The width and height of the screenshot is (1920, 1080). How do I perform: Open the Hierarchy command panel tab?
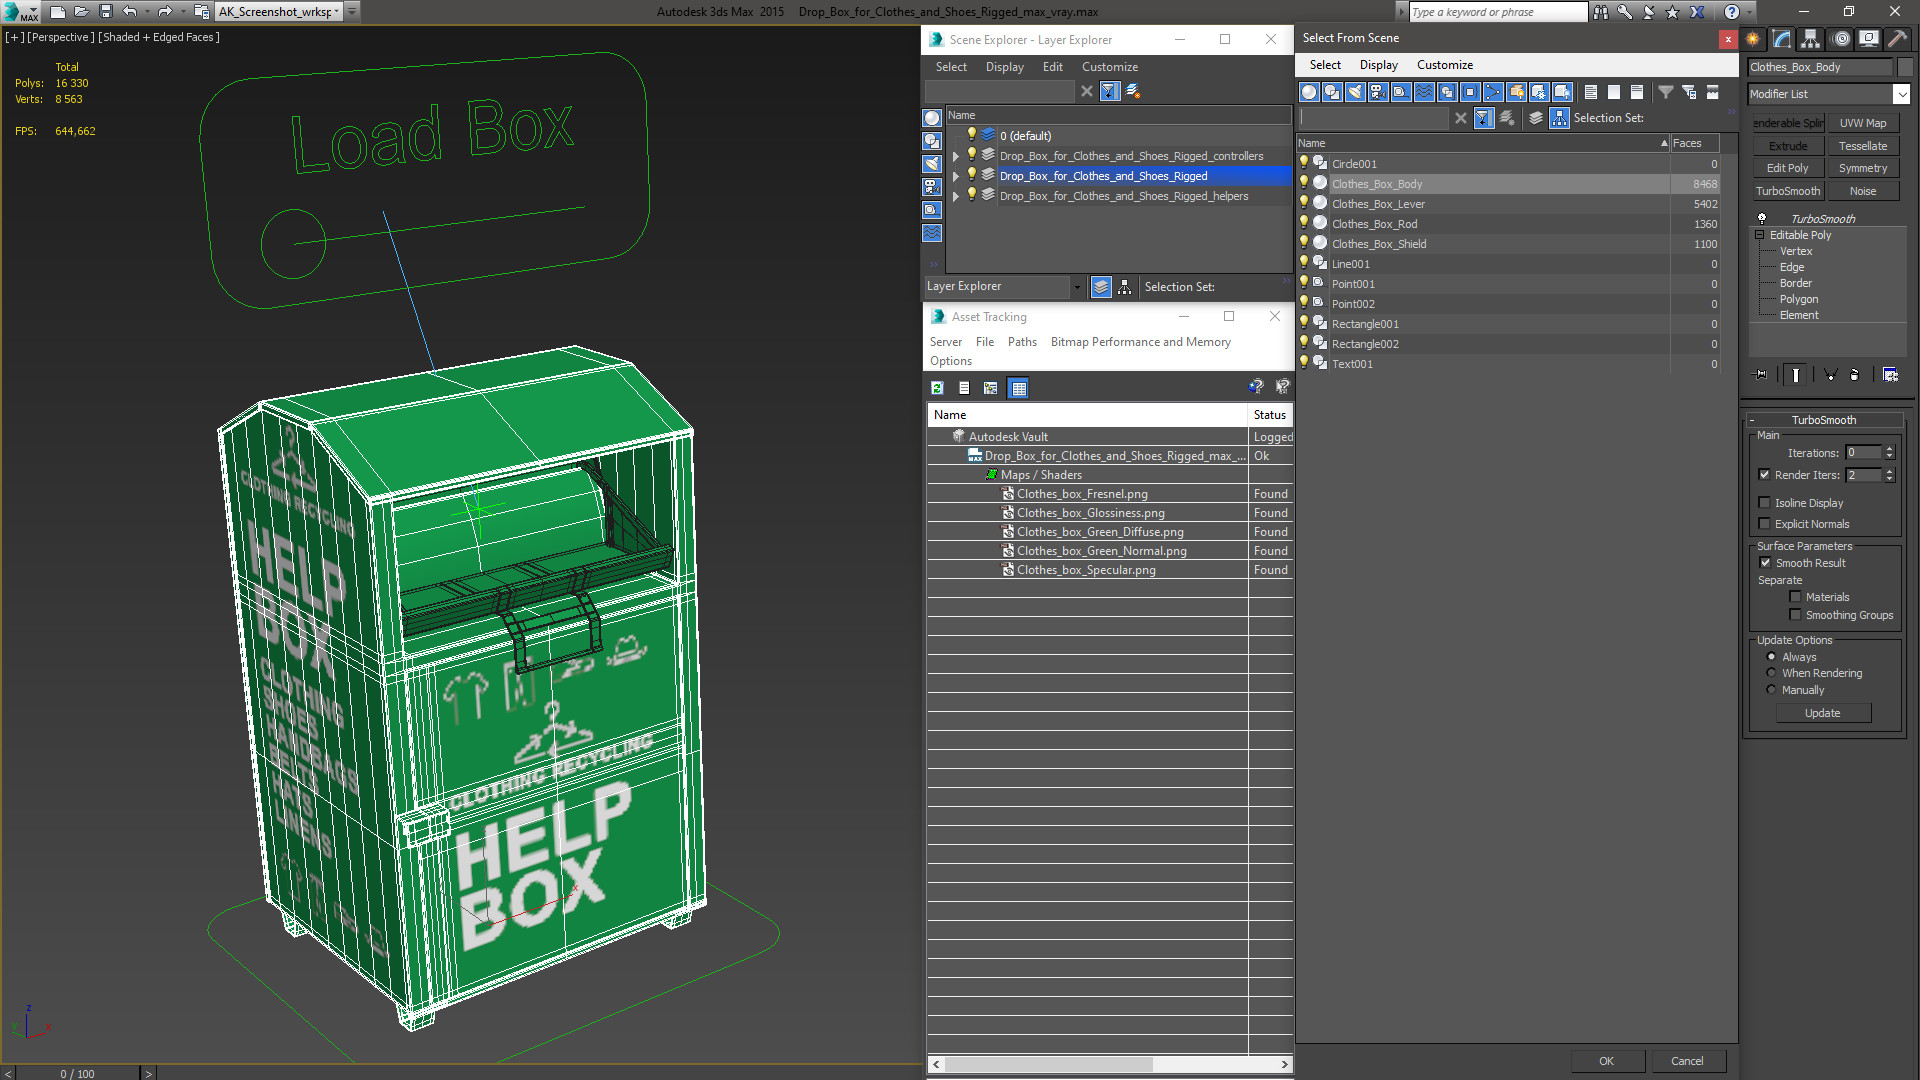[x=1811, y=39]
